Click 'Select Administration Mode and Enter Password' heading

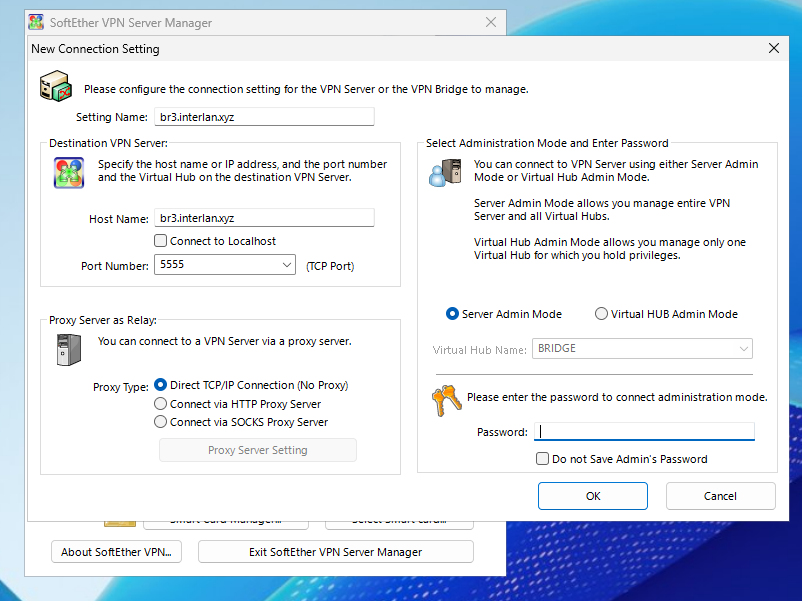coord(547,143)
